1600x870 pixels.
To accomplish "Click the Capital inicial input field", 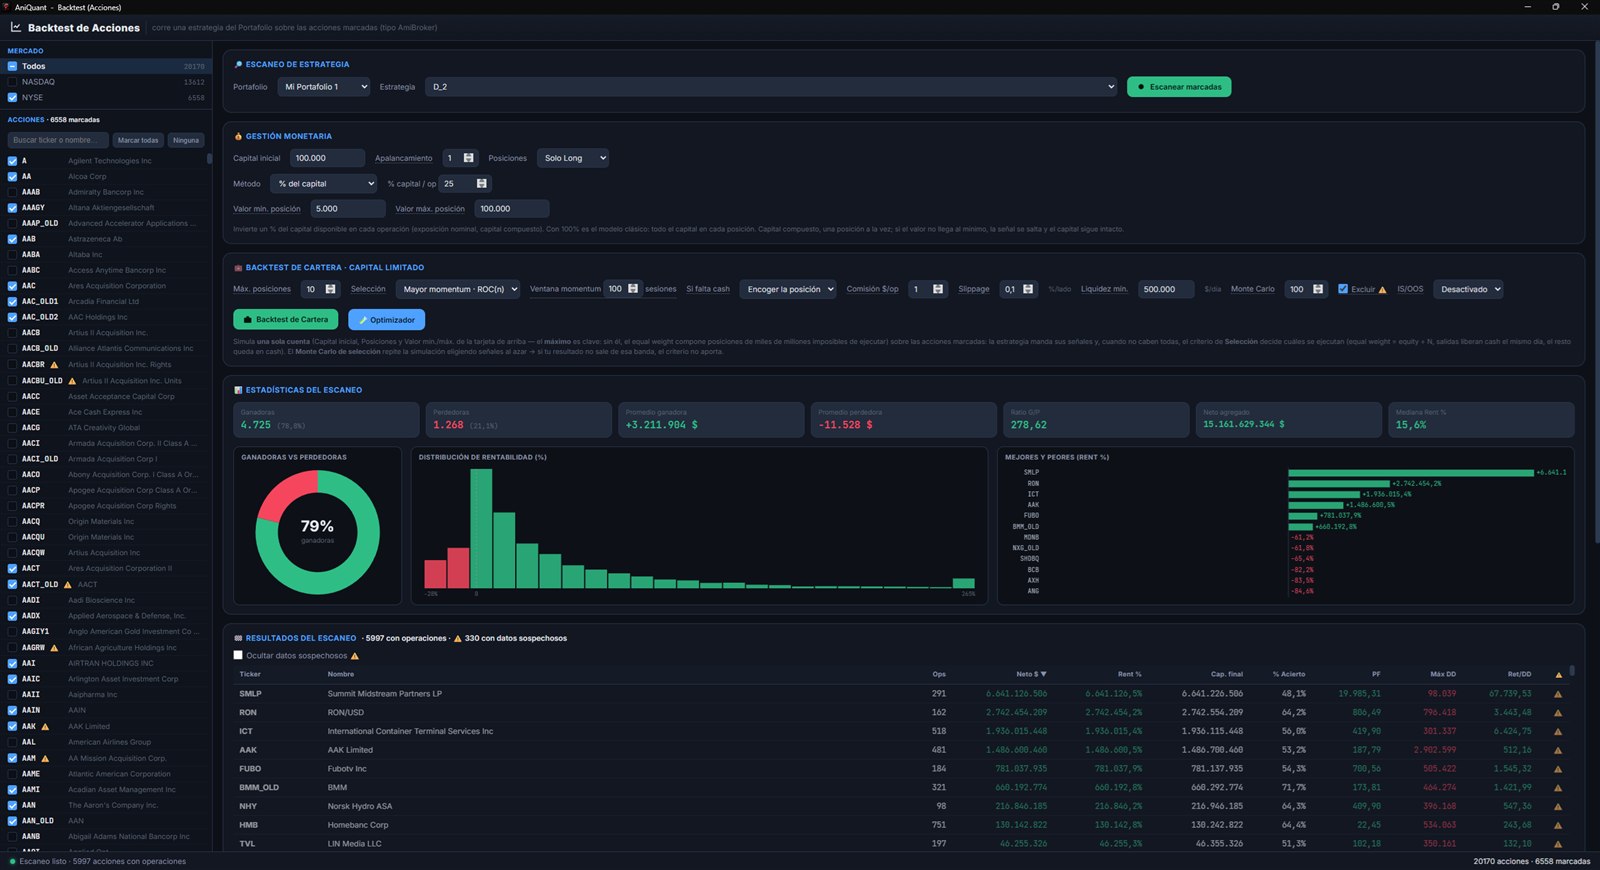I will point(327,158).
